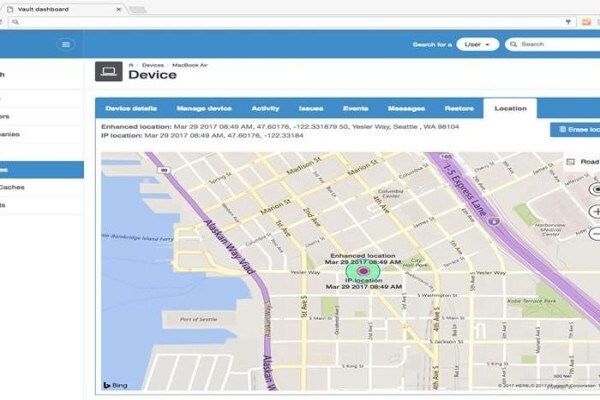Zoom in the map with plus
The width and height of the screenshot is (600, 400).
point(595,211)
